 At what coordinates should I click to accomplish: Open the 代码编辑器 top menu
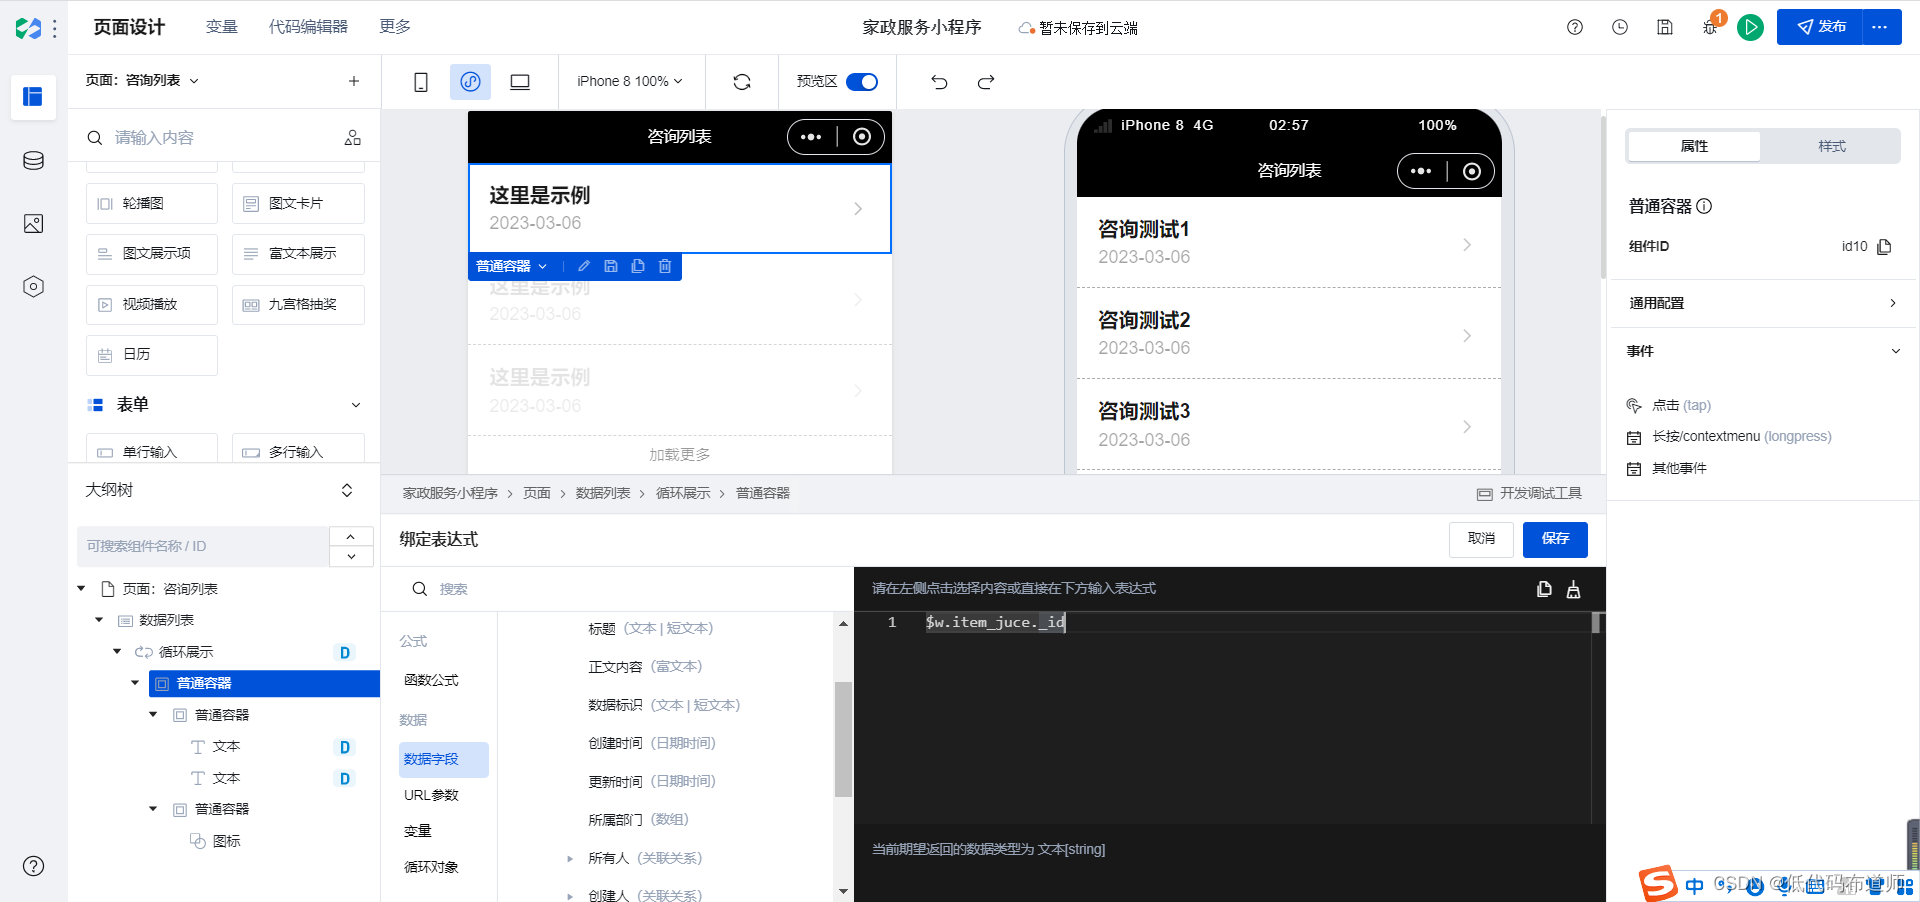tap(308, 27)
